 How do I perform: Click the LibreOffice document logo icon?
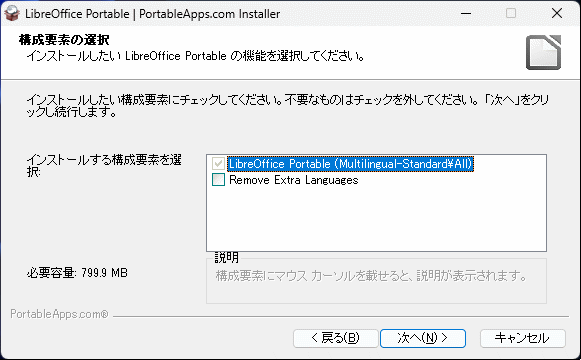543,52
